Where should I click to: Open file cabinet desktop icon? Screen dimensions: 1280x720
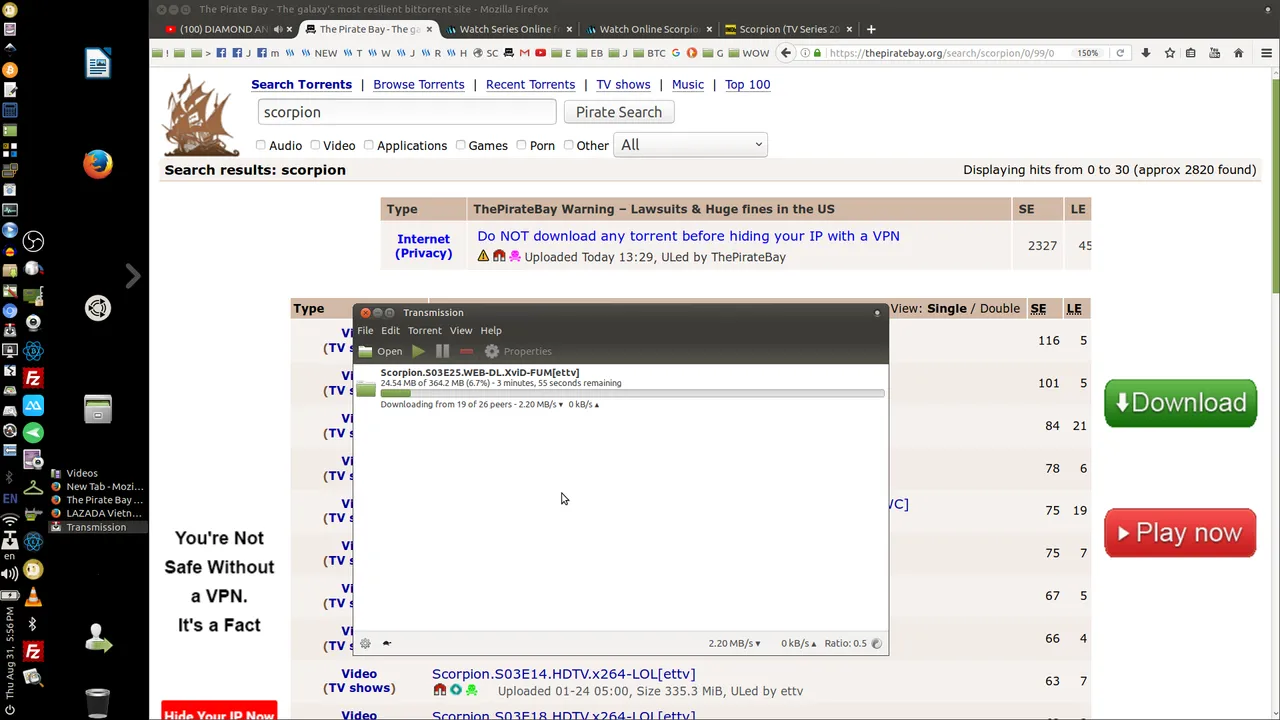coord(98,409)
